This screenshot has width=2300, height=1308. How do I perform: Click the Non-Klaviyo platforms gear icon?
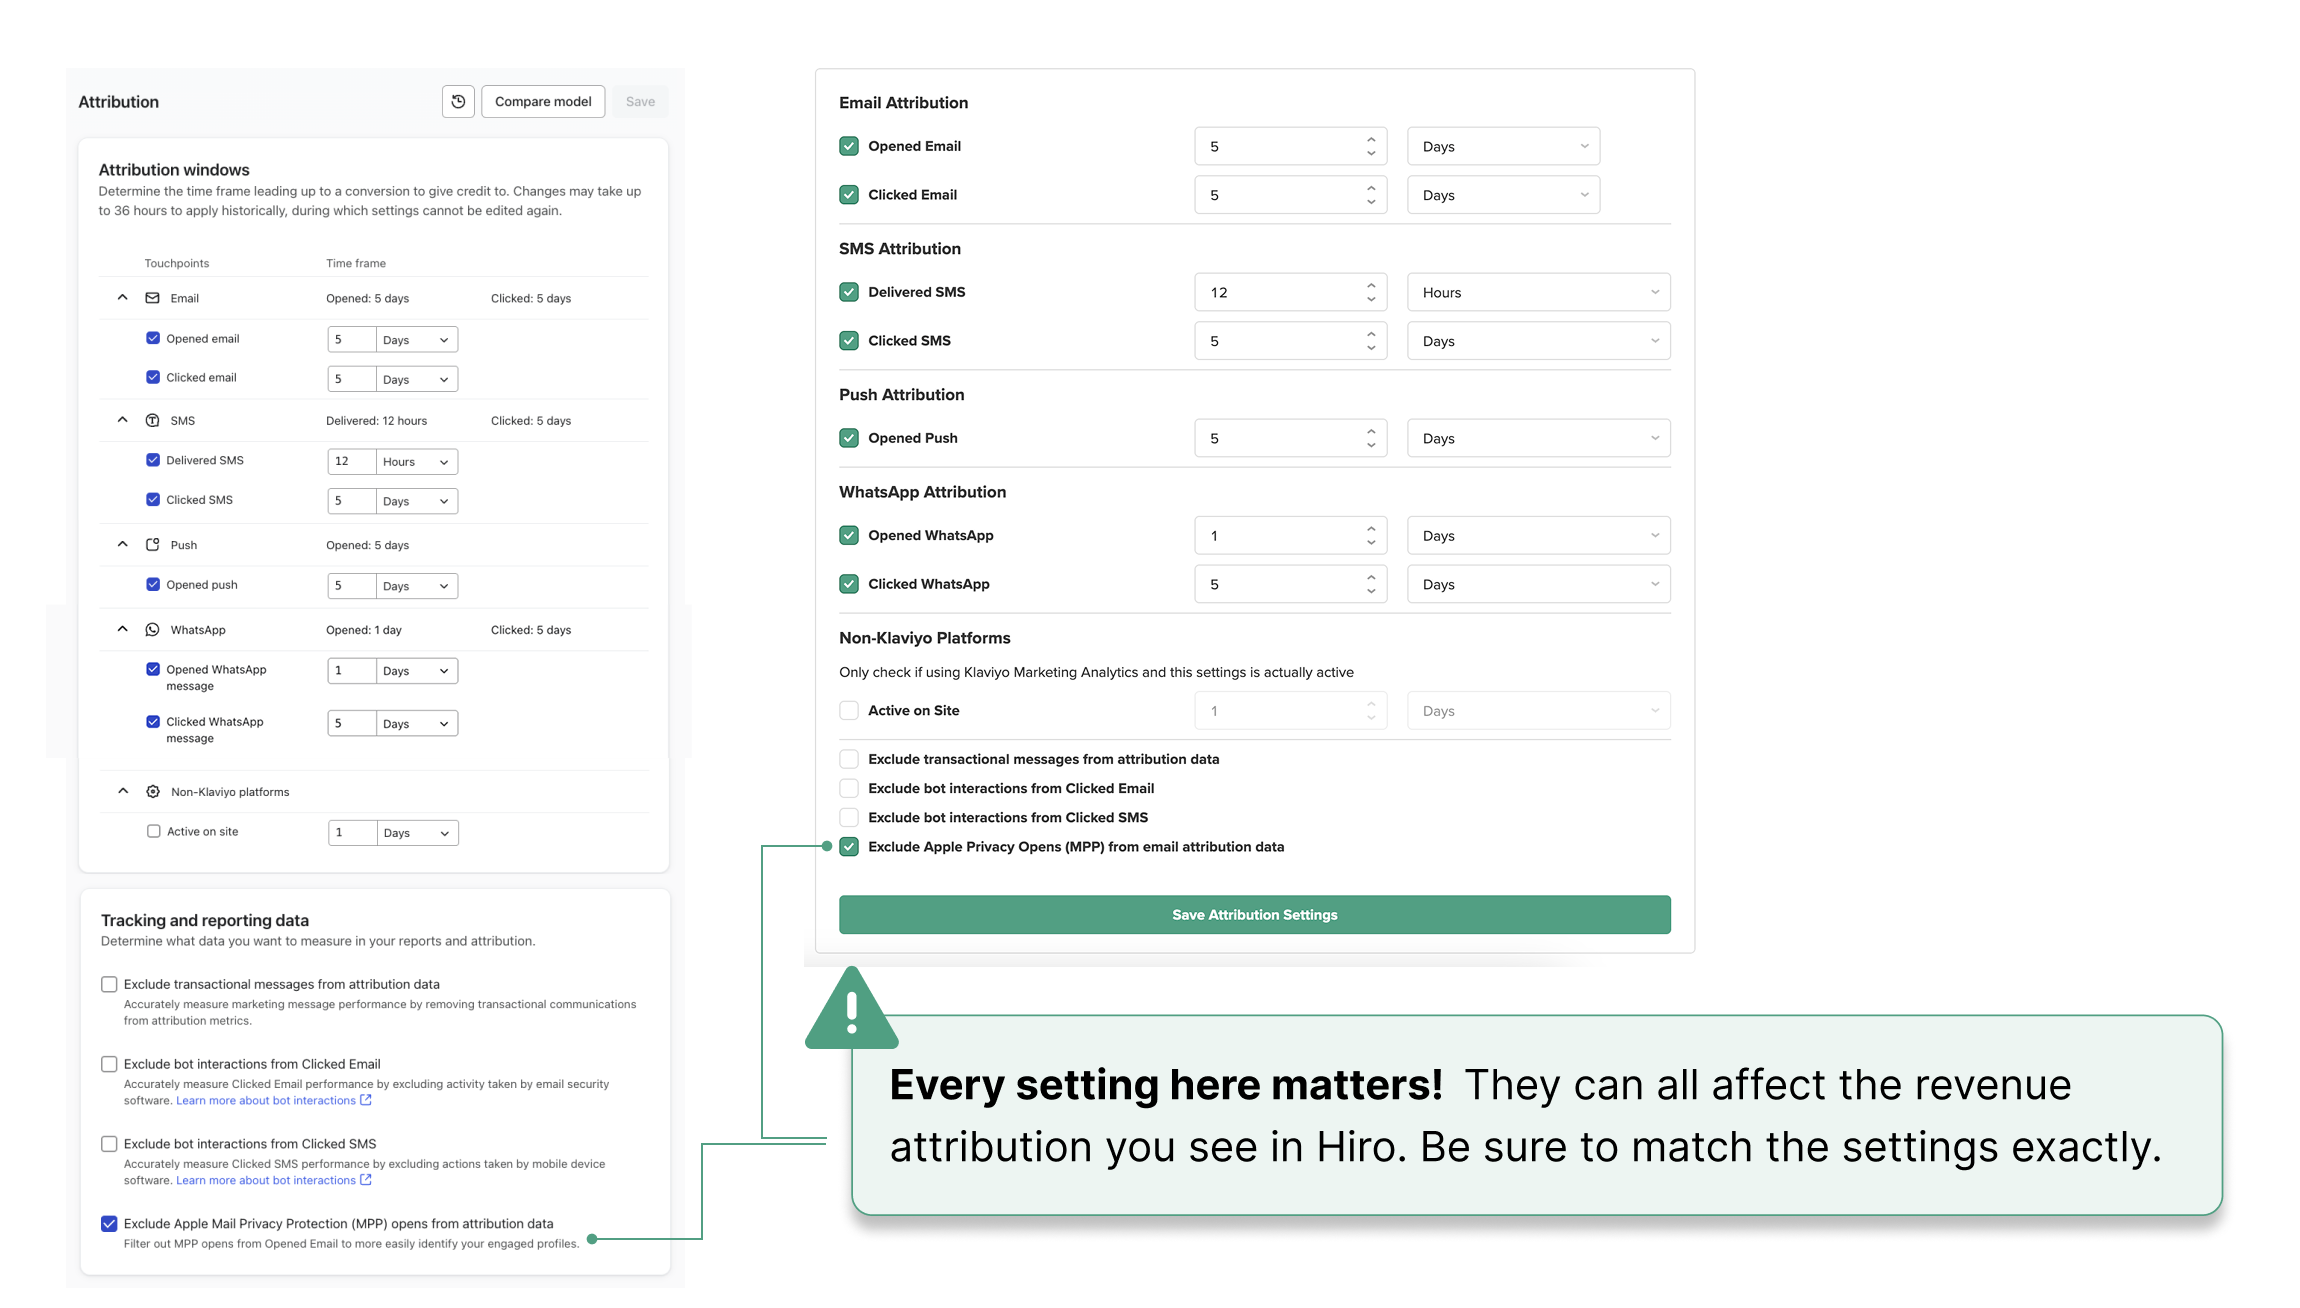point(153,791)
